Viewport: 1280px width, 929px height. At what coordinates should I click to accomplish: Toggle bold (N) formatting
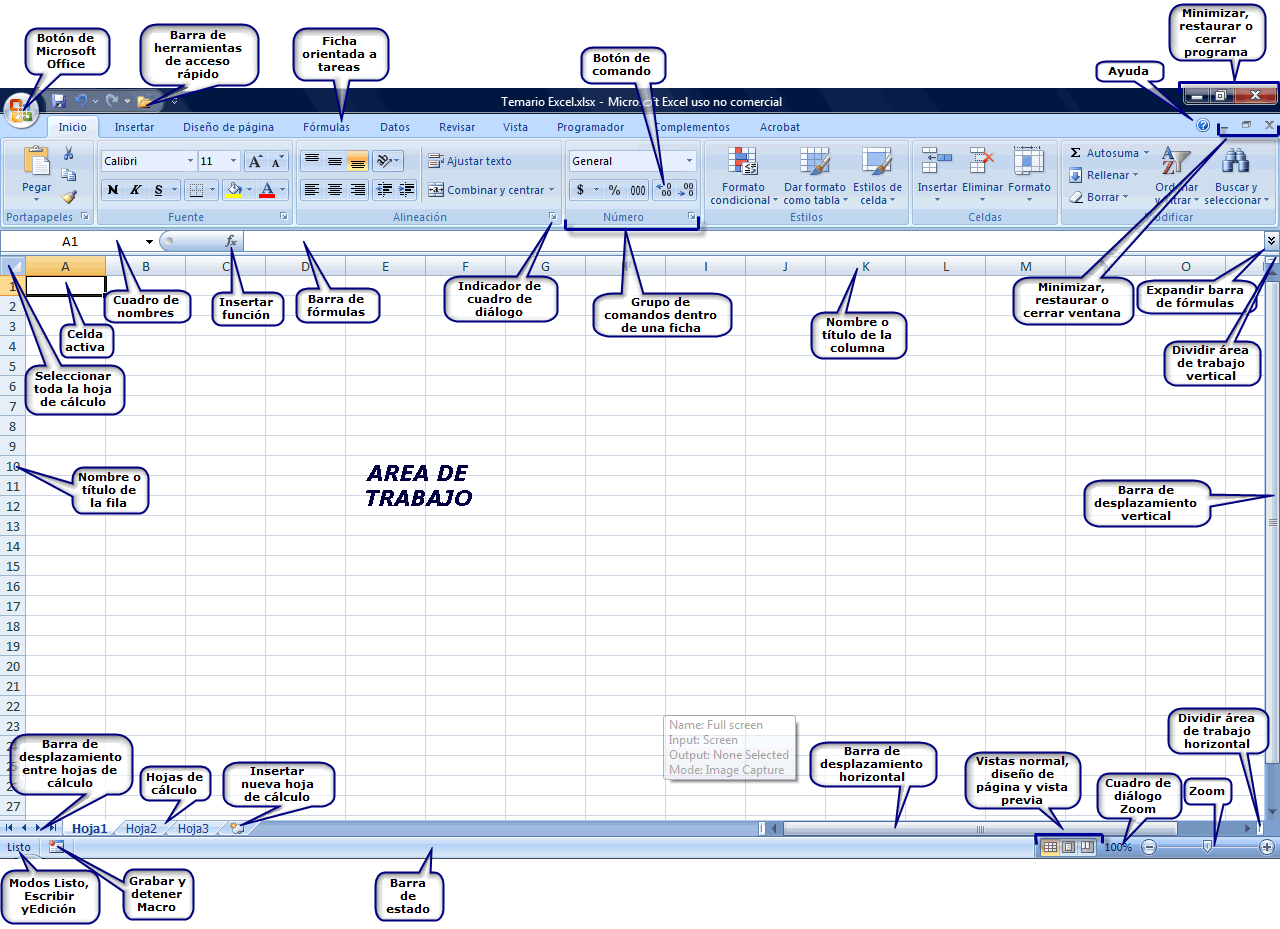(x=111, y=188)
